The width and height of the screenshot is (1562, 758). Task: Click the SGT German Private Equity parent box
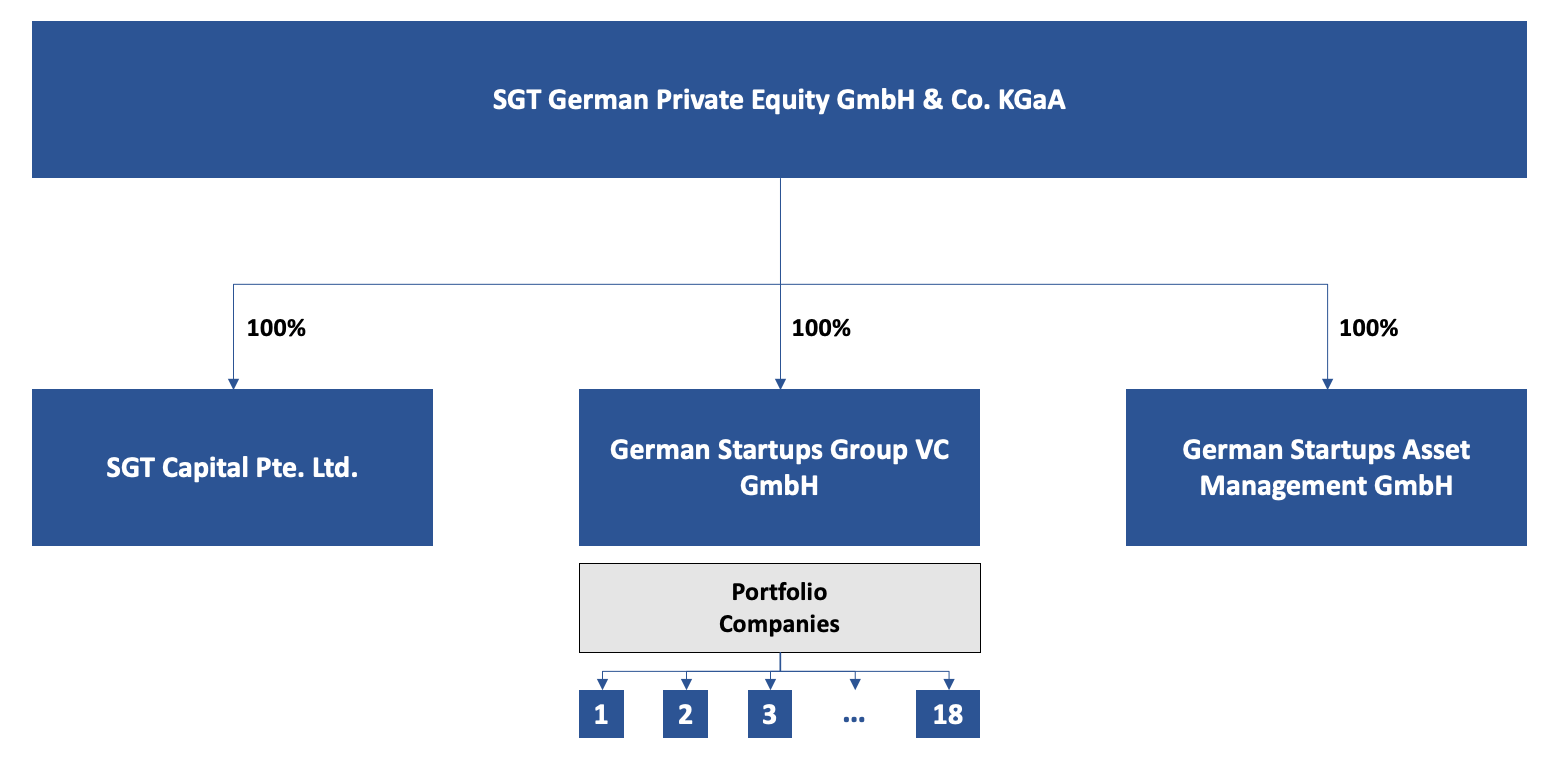779,100
